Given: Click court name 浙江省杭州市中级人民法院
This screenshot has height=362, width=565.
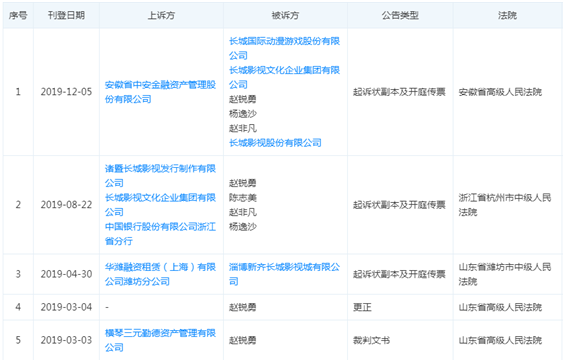Looking at the screenshot, I should pyautogui.click(x=505, y=205).
